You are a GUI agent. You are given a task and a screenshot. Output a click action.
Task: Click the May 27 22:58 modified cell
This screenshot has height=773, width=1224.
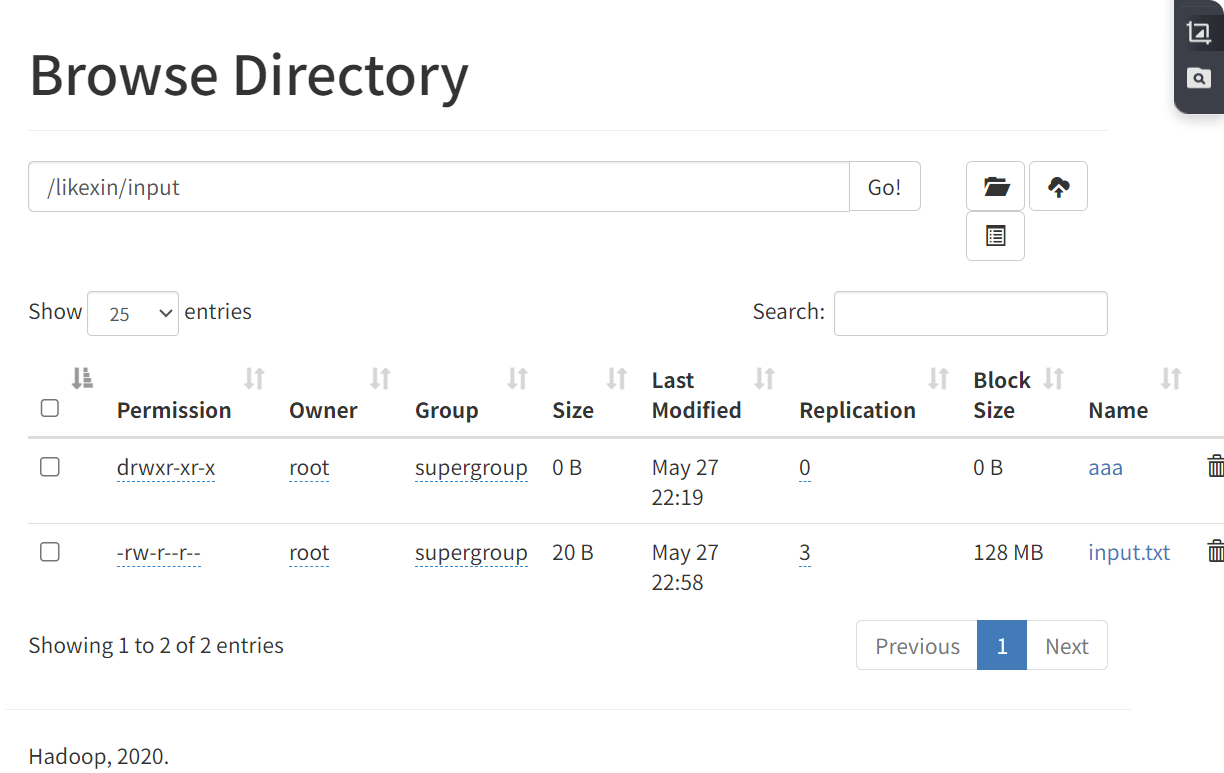[x=685, y=567]
